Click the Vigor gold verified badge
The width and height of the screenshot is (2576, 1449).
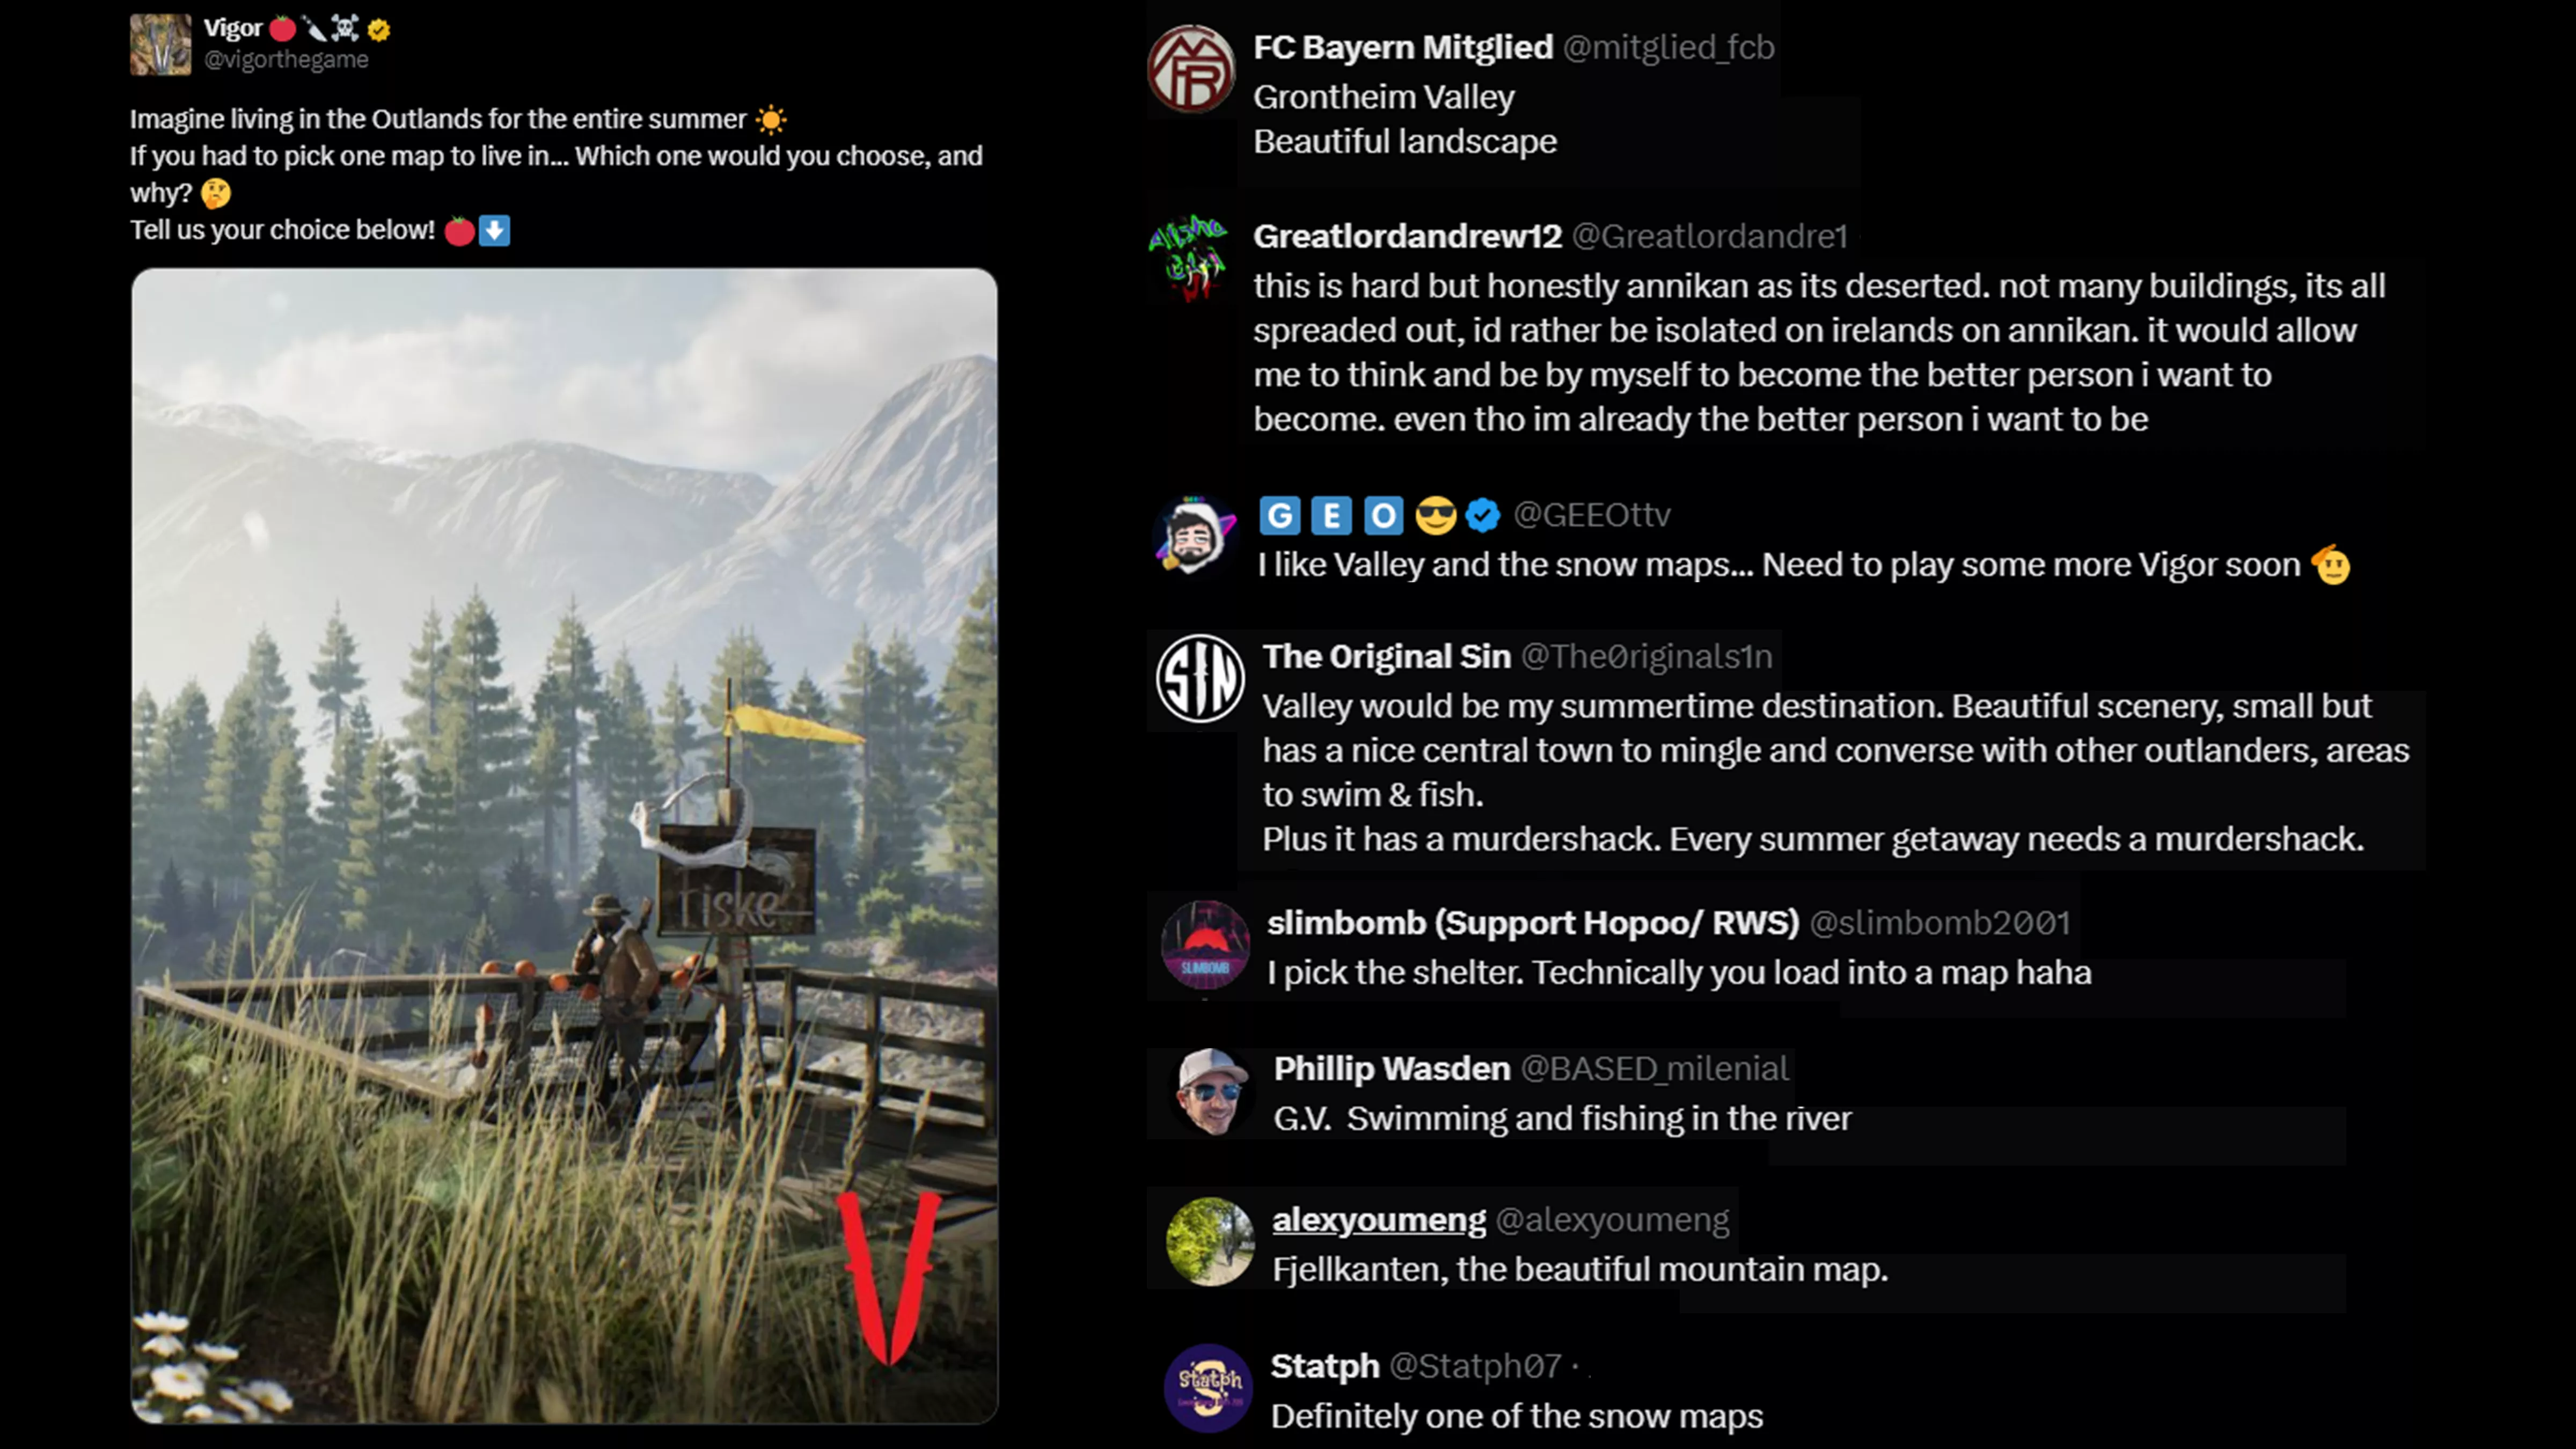(x=379, y=30)
